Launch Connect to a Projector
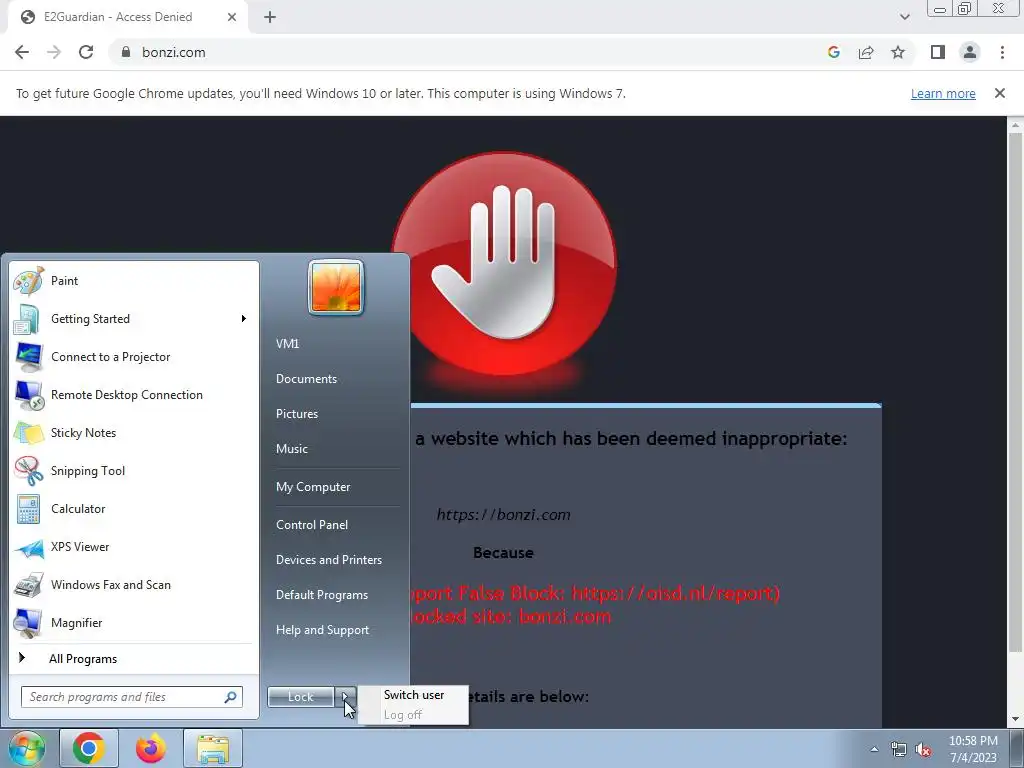 [x=135, y=357]
